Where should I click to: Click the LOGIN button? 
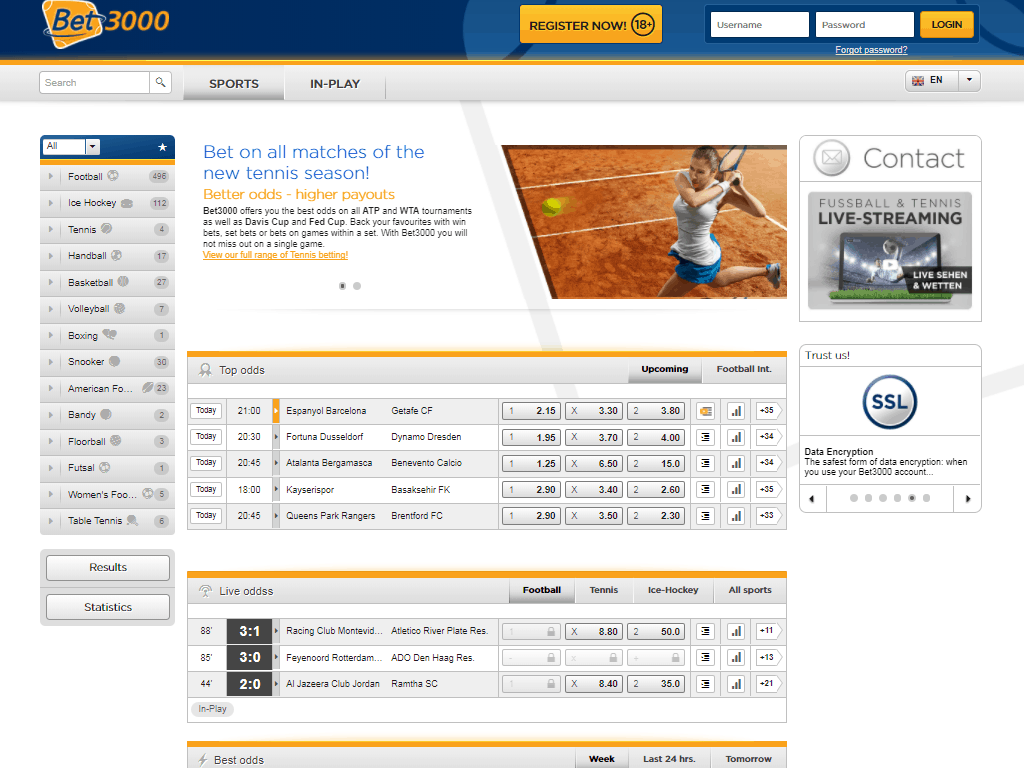coord(946,25)
